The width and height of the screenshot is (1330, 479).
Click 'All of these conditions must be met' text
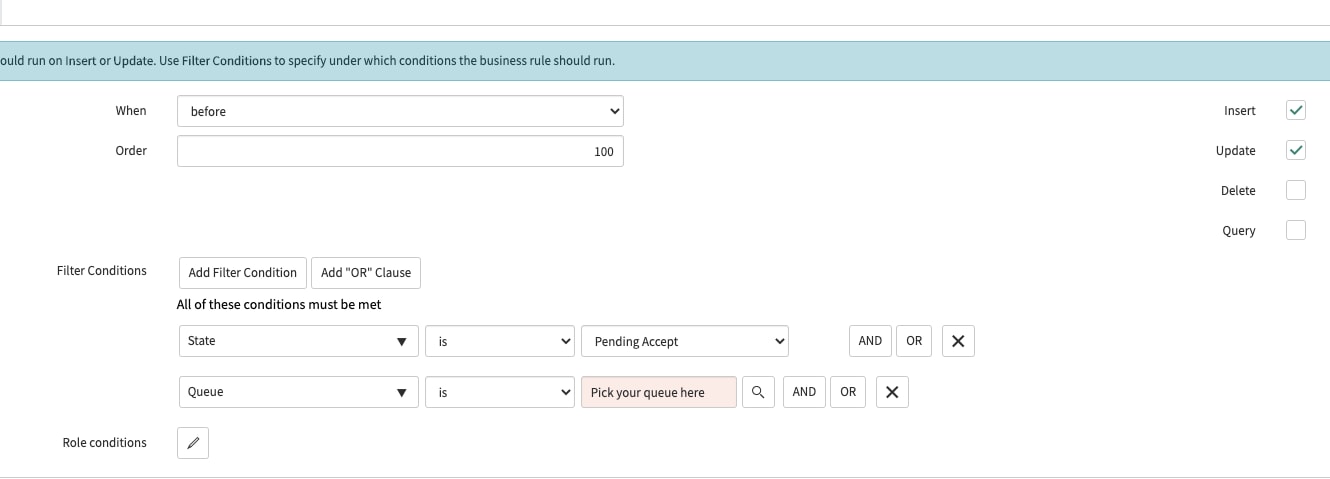279,305
